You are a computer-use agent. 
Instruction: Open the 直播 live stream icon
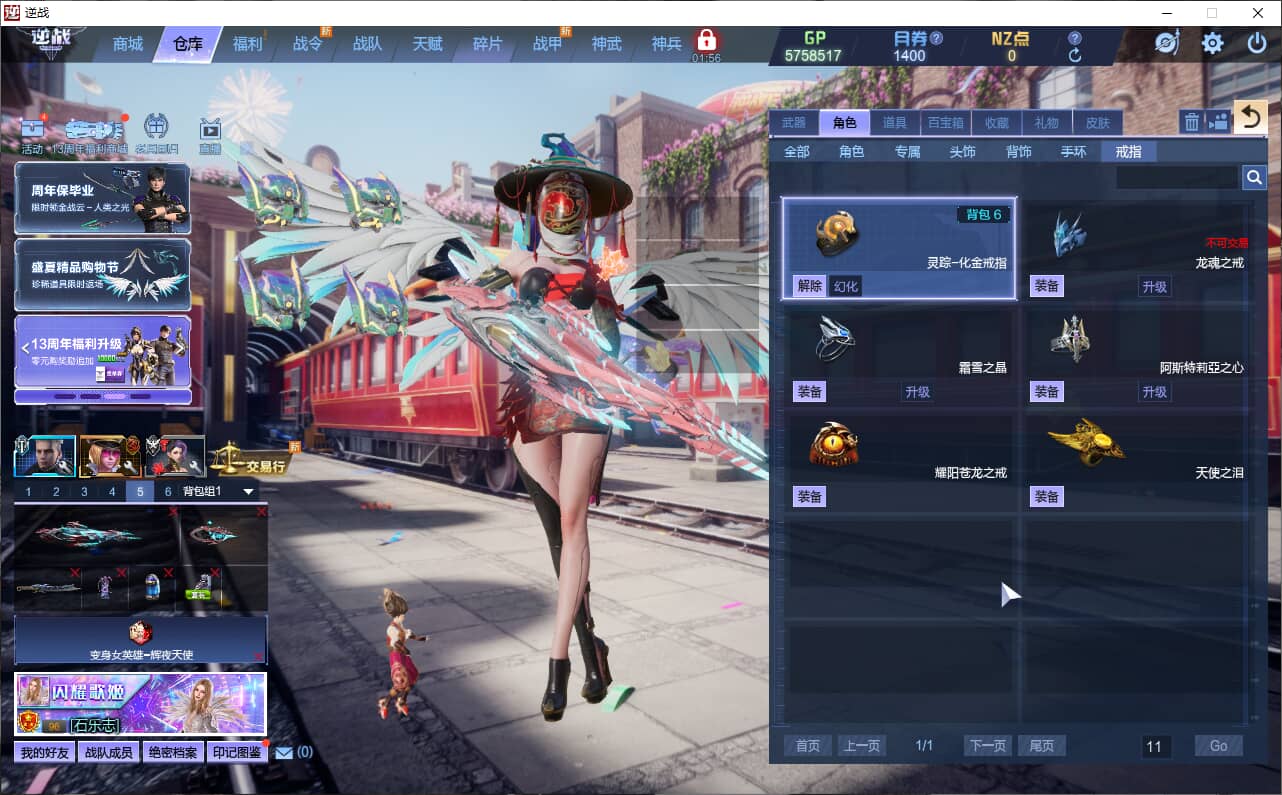[x=210, y=130]
